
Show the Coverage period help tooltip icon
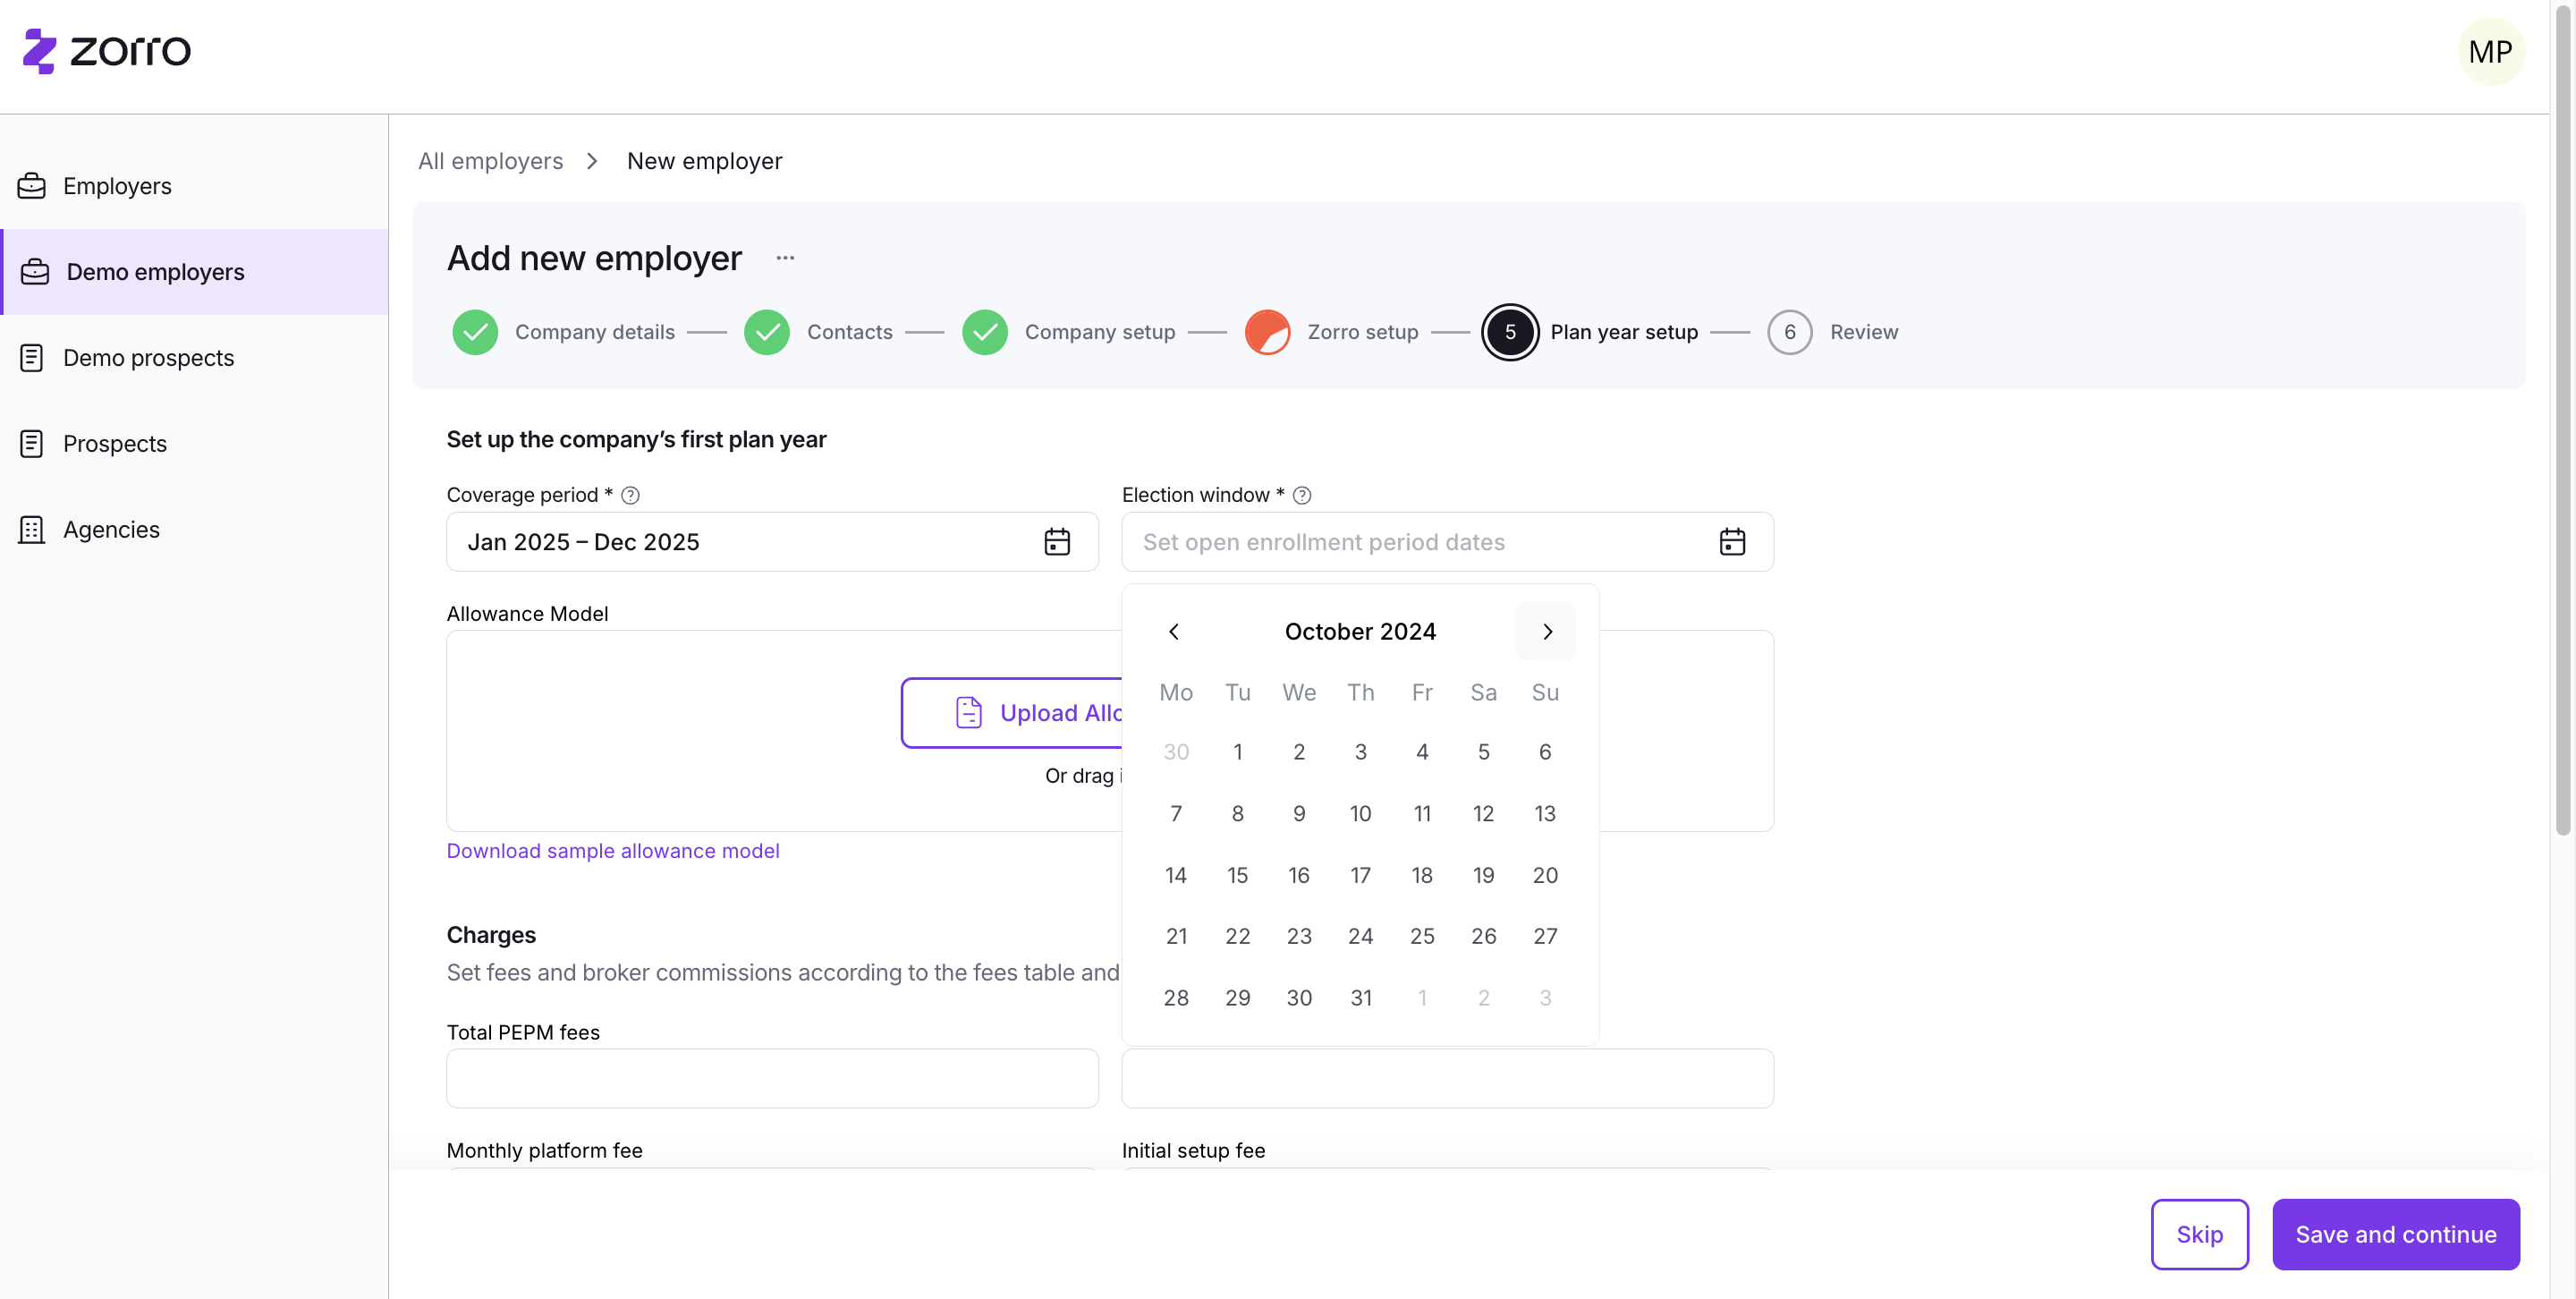click(630, 495)
